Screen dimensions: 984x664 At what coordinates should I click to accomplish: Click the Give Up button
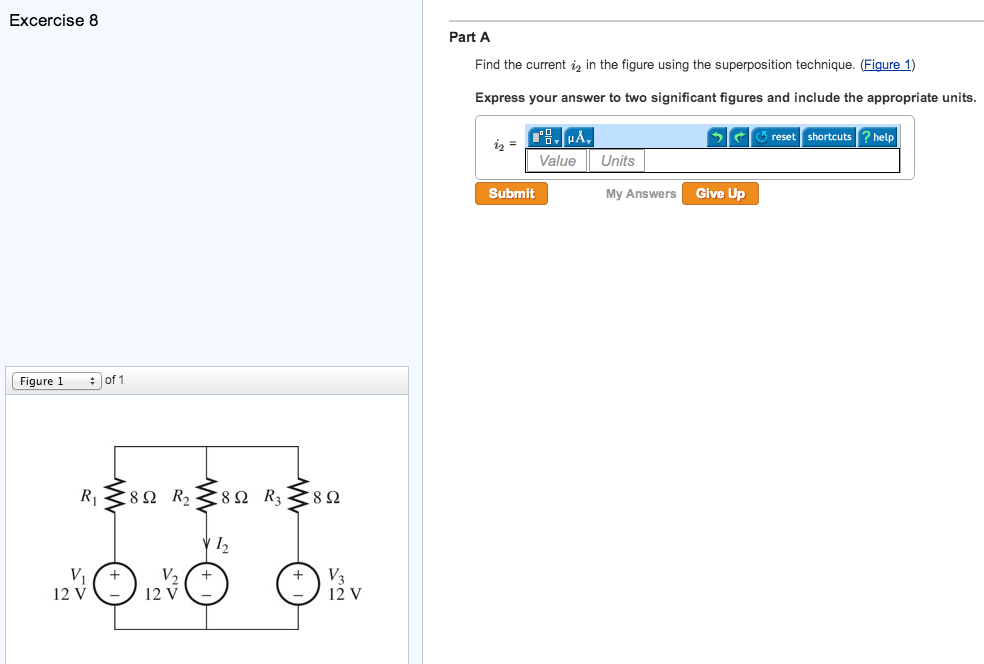720,193
